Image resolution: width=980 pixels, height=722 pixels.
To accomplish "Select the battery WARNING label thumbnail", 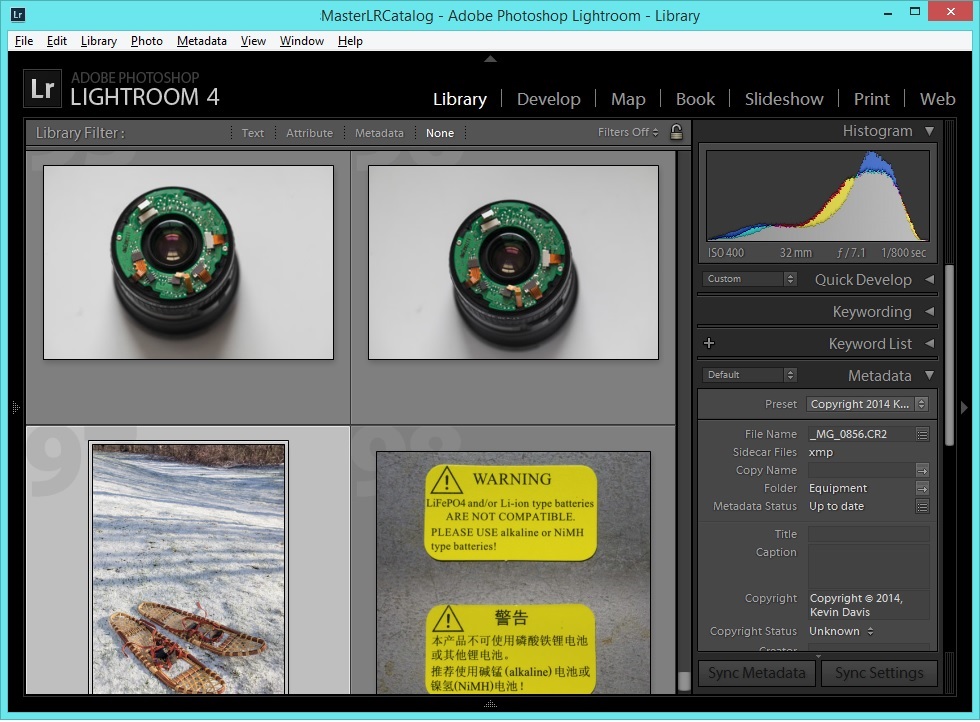I will tap(513, 572).
